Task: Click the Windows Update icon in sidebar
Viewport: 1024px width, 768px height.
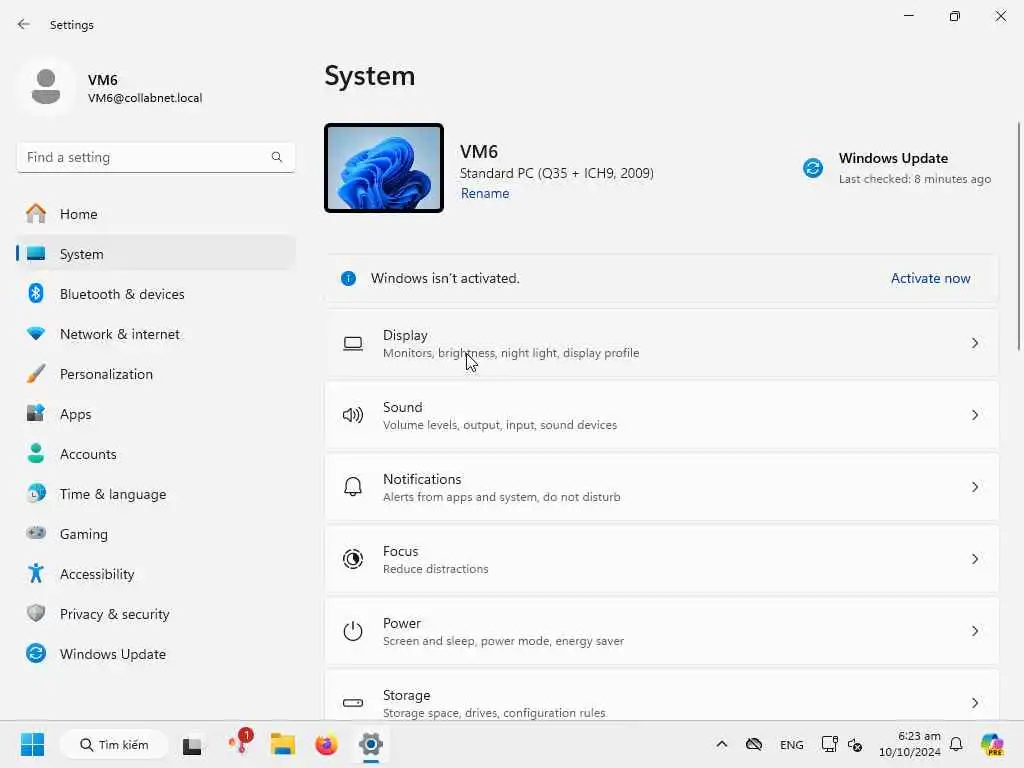Action: click(x=36, y=653)
